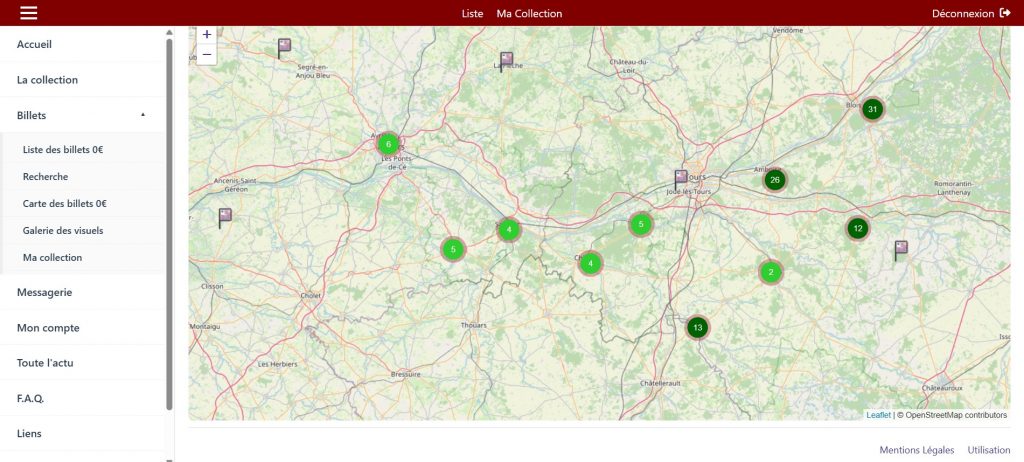Click the cluster marker labeled 31
This screenshot has height=462, width=1024.
[873, 109]
